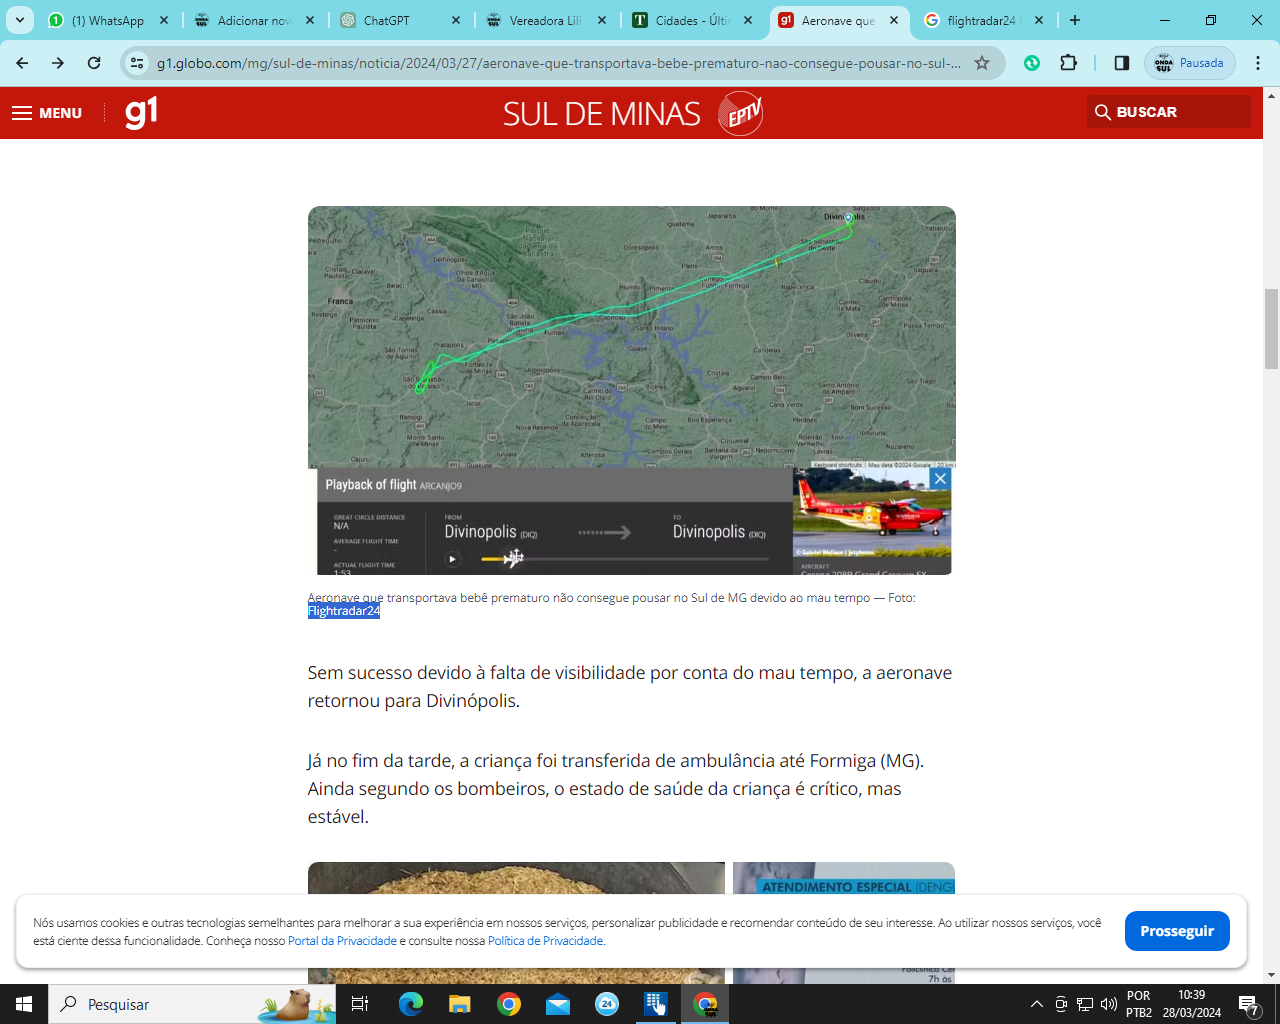Play the flight playback
This screenshot has width=1280, height=1024.
coord(452,559)
